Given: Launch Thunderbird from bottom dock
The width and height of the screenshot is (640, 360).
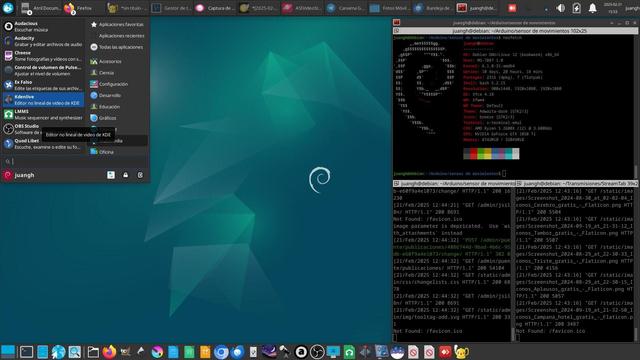Looking at the screenshot, I should coord(237,352).
